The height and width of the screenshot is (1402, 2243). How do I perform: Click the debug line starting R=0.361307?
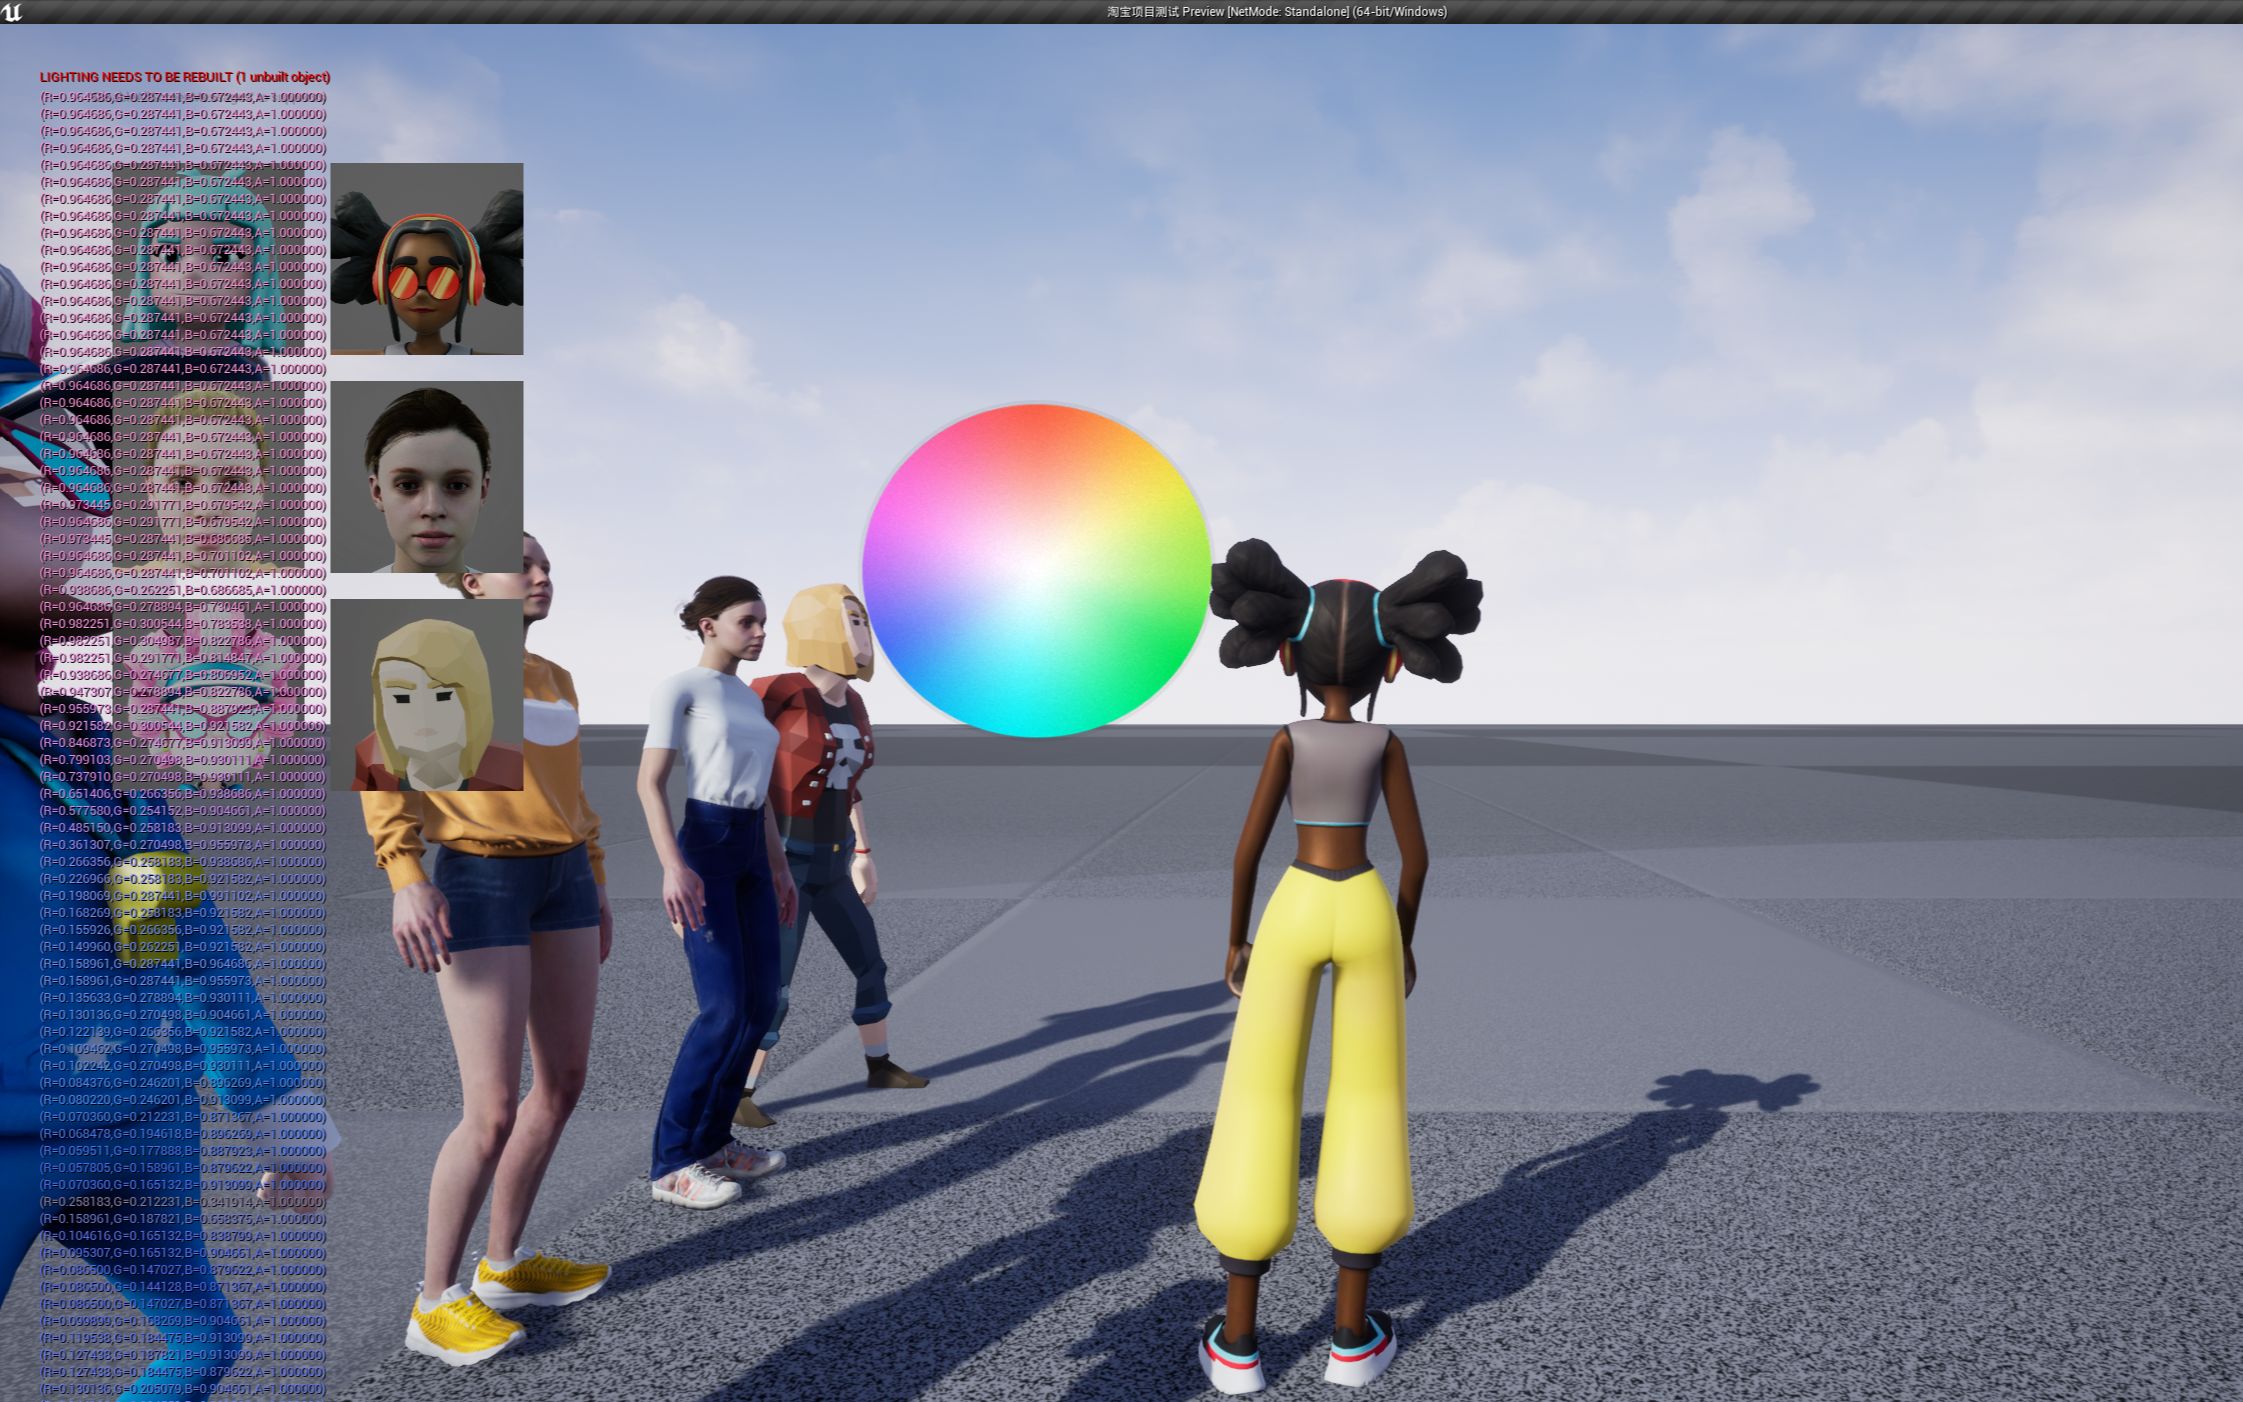[x=183, y=845]
